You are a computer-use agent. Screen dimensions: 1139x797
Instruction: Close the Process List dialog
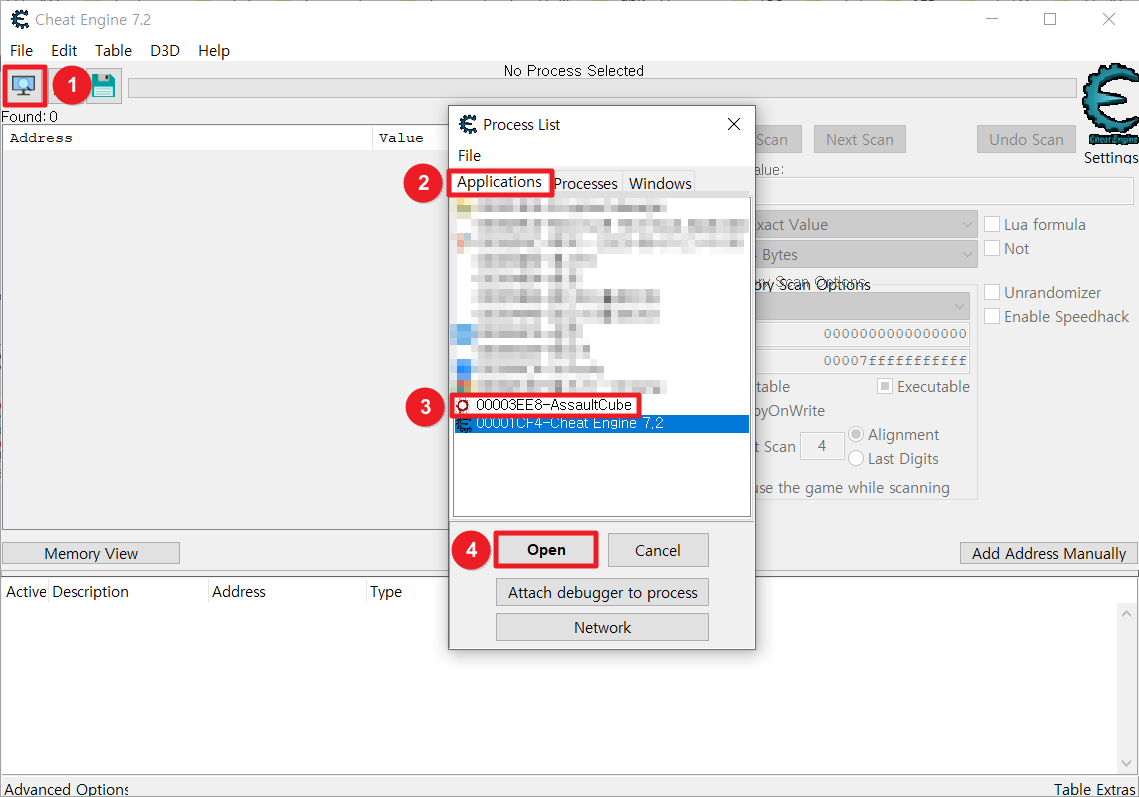pyautogui.click(x=734, y=124)
